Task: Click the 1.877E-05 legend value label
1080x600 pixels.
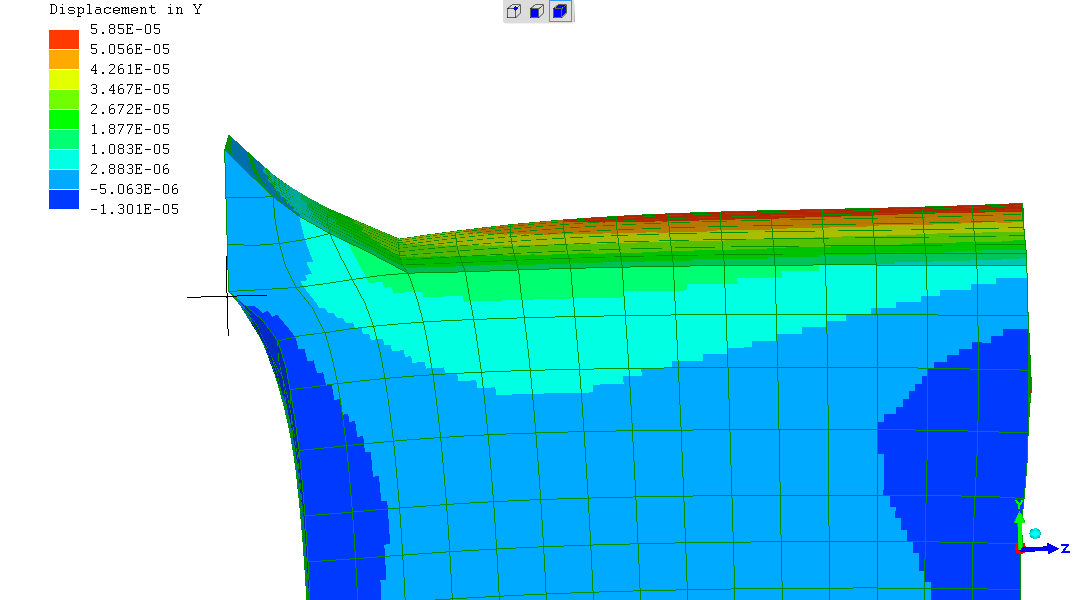Action: [x=130, y=129]
